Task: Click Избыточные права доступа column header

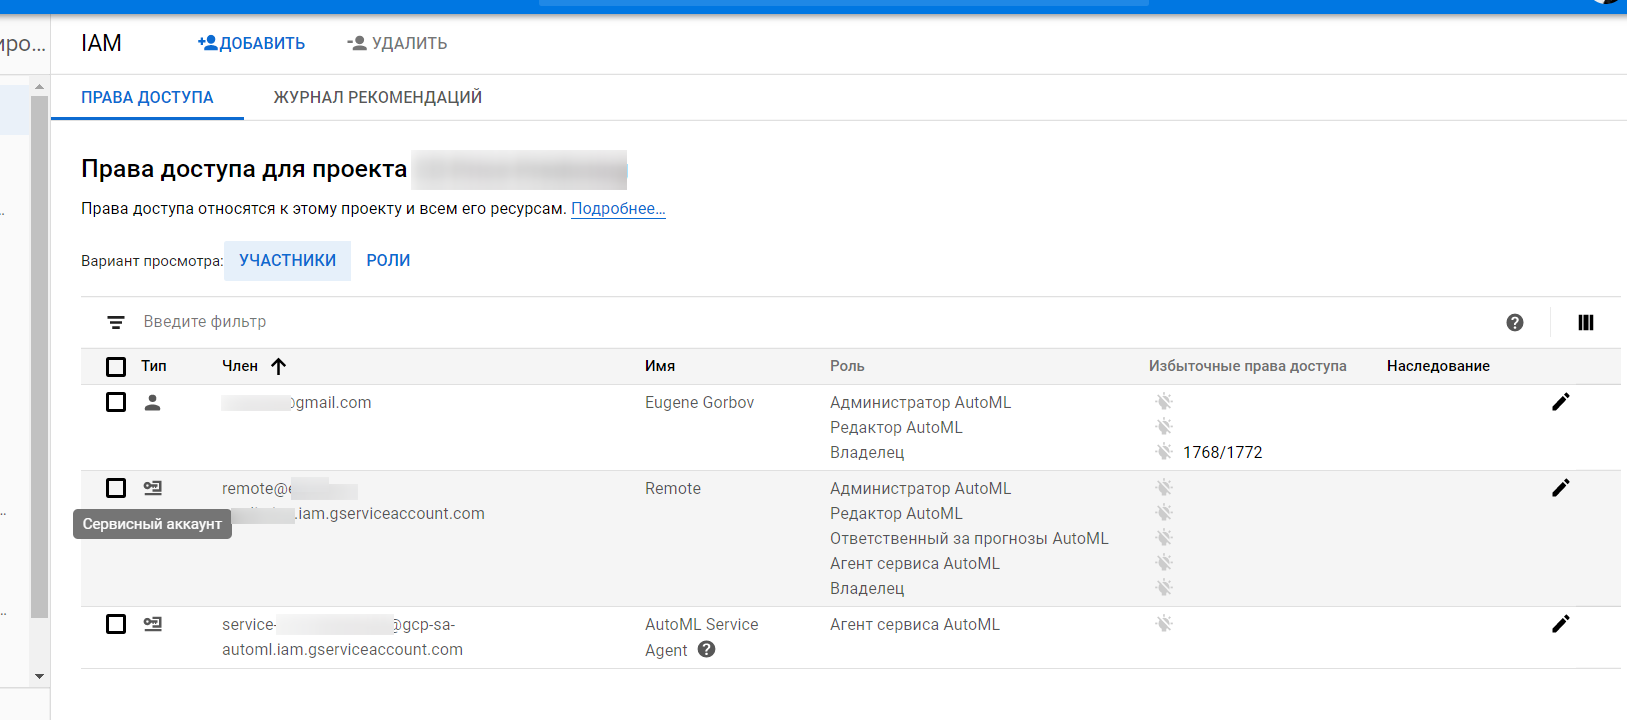Action: click(x=1247, y=366)
